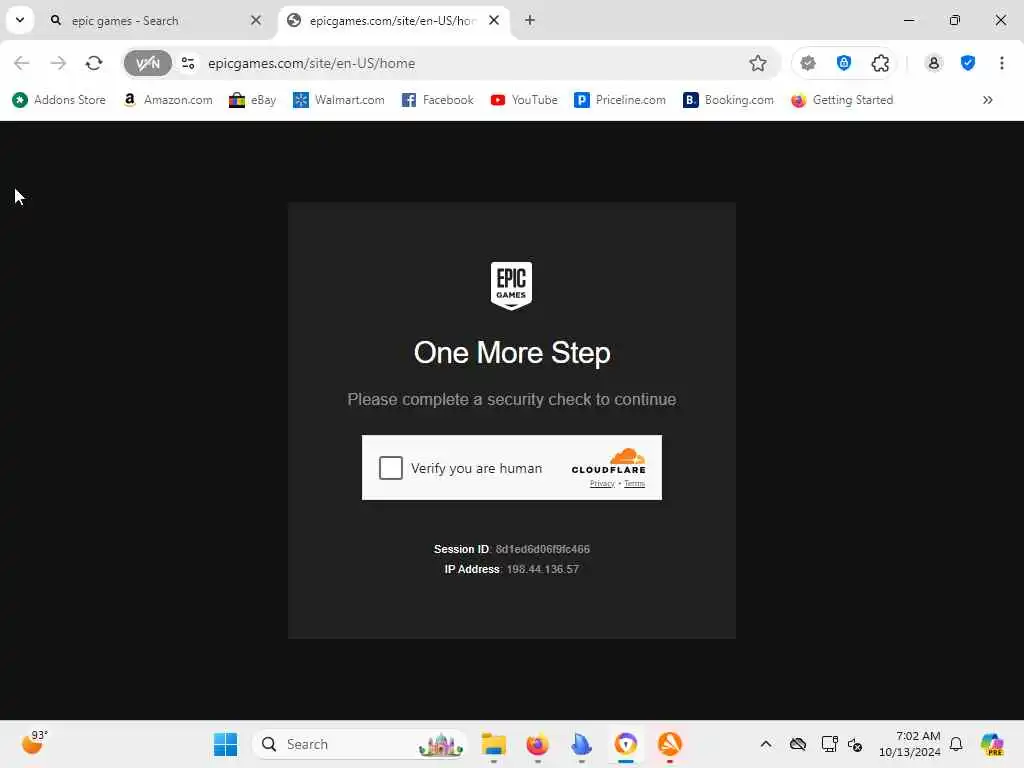This screenshot has width=1024, height=768.
Task: Open the Extensions puzzle icon
Action: (x=880, y=63)
